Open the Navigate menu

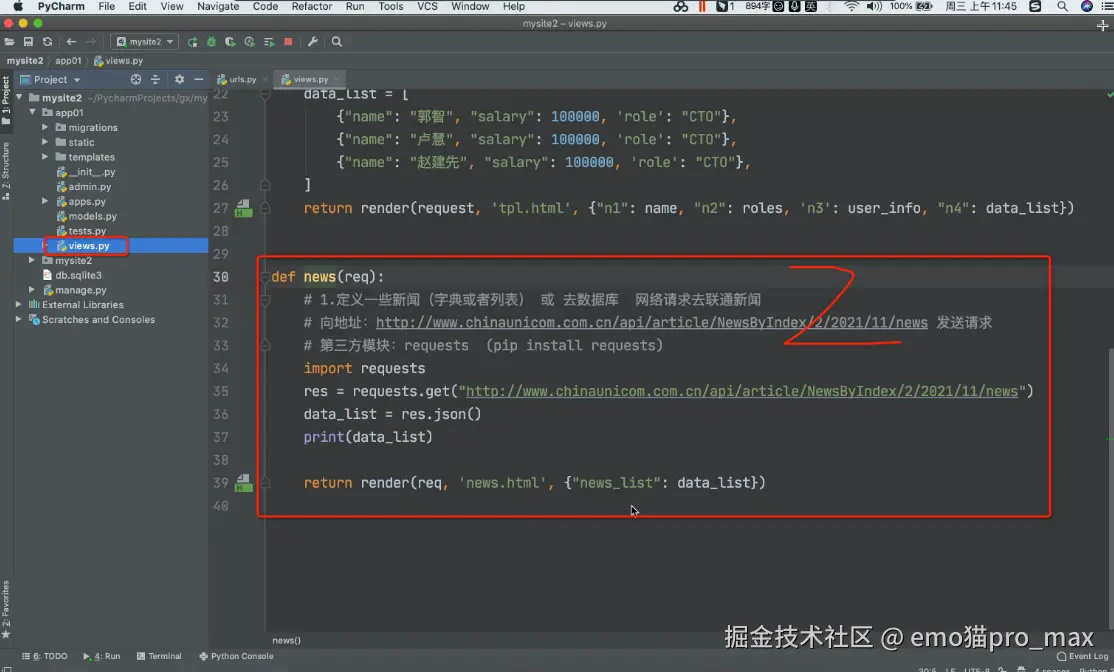pos(218,6)
